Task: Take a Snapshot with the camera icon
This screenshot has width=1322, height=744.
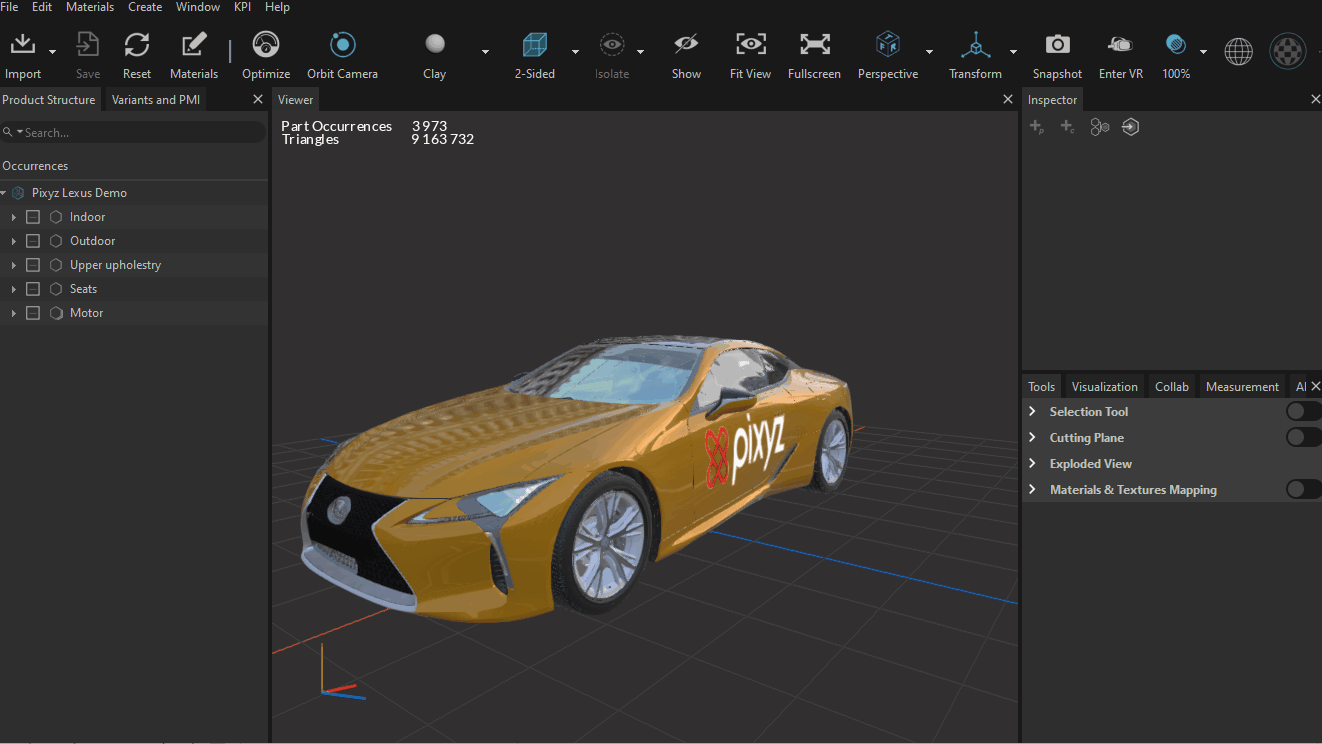Action: point(1057,45)
